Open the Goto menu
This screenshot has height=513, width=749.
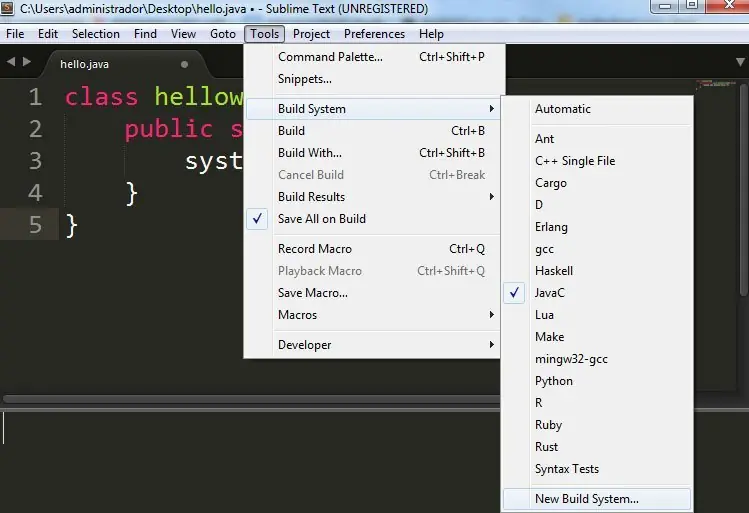tap(223, 34)
